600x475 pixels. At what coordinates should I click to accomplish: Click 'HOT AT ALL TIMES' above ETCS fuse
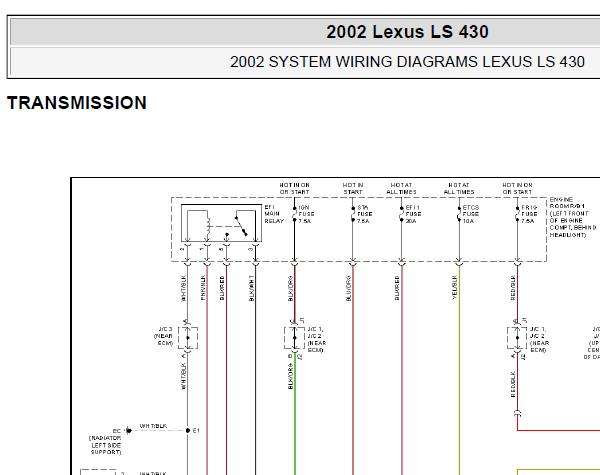coord(459,188)
